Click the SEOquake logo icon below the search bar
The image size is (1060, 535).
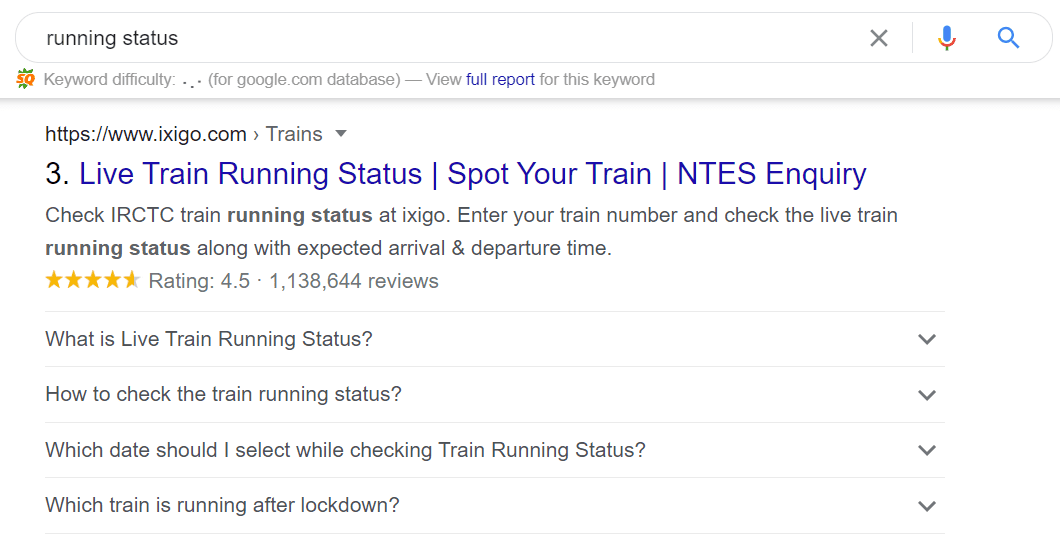25,79
